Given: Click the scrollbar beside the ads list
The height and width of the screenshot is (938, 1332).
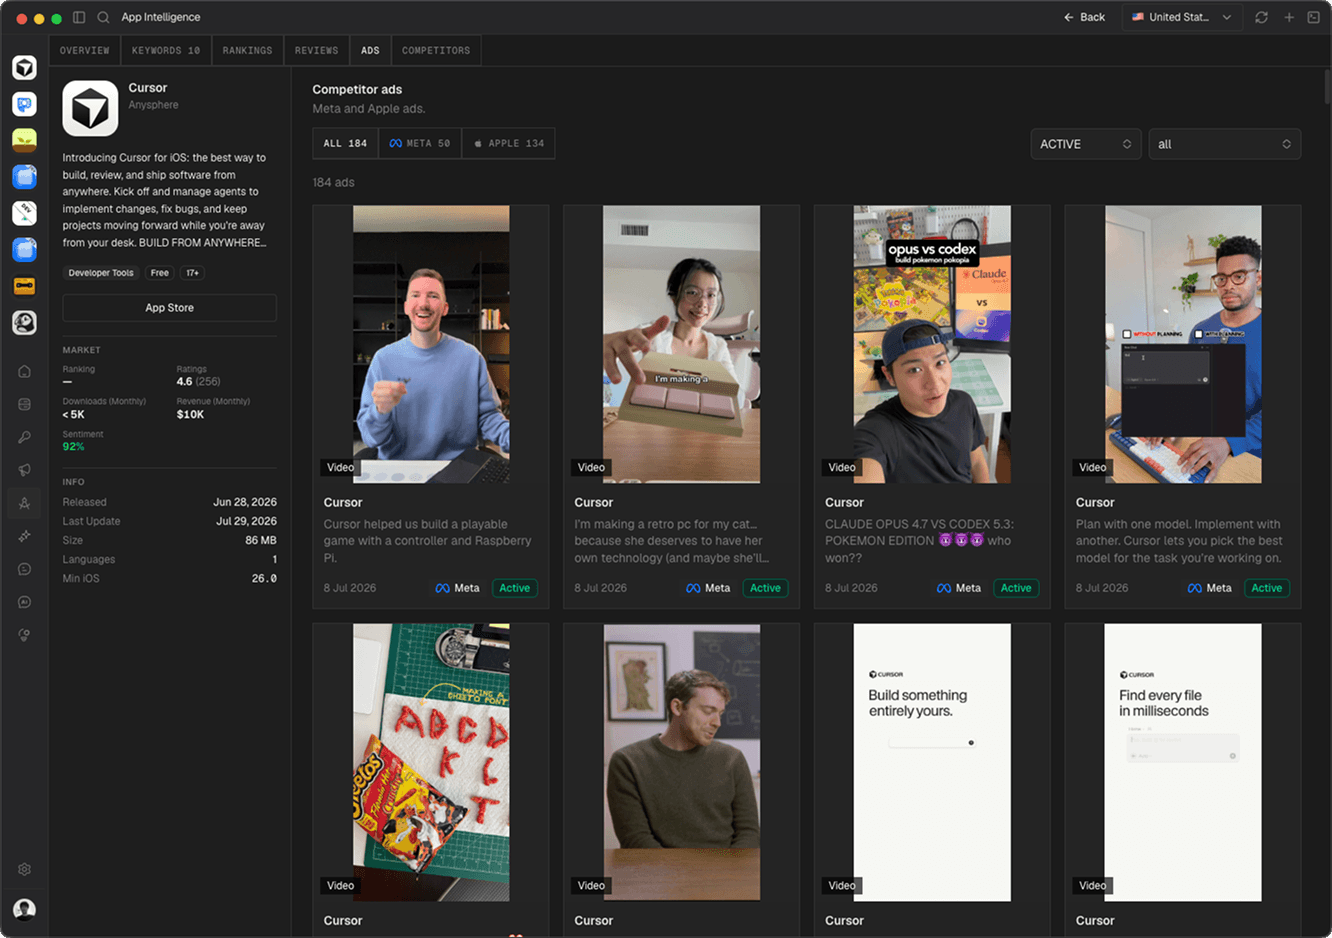Looking at the screenshot, I should [x=1327, y=87].
